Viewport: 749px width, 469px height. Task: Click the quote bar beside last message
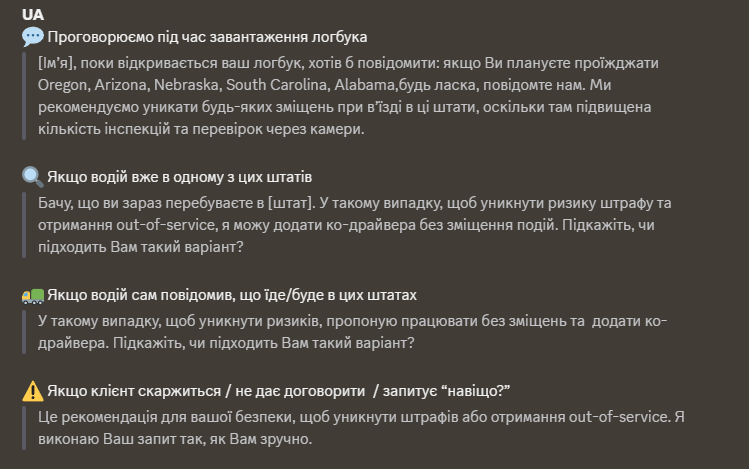coord(24,428)
